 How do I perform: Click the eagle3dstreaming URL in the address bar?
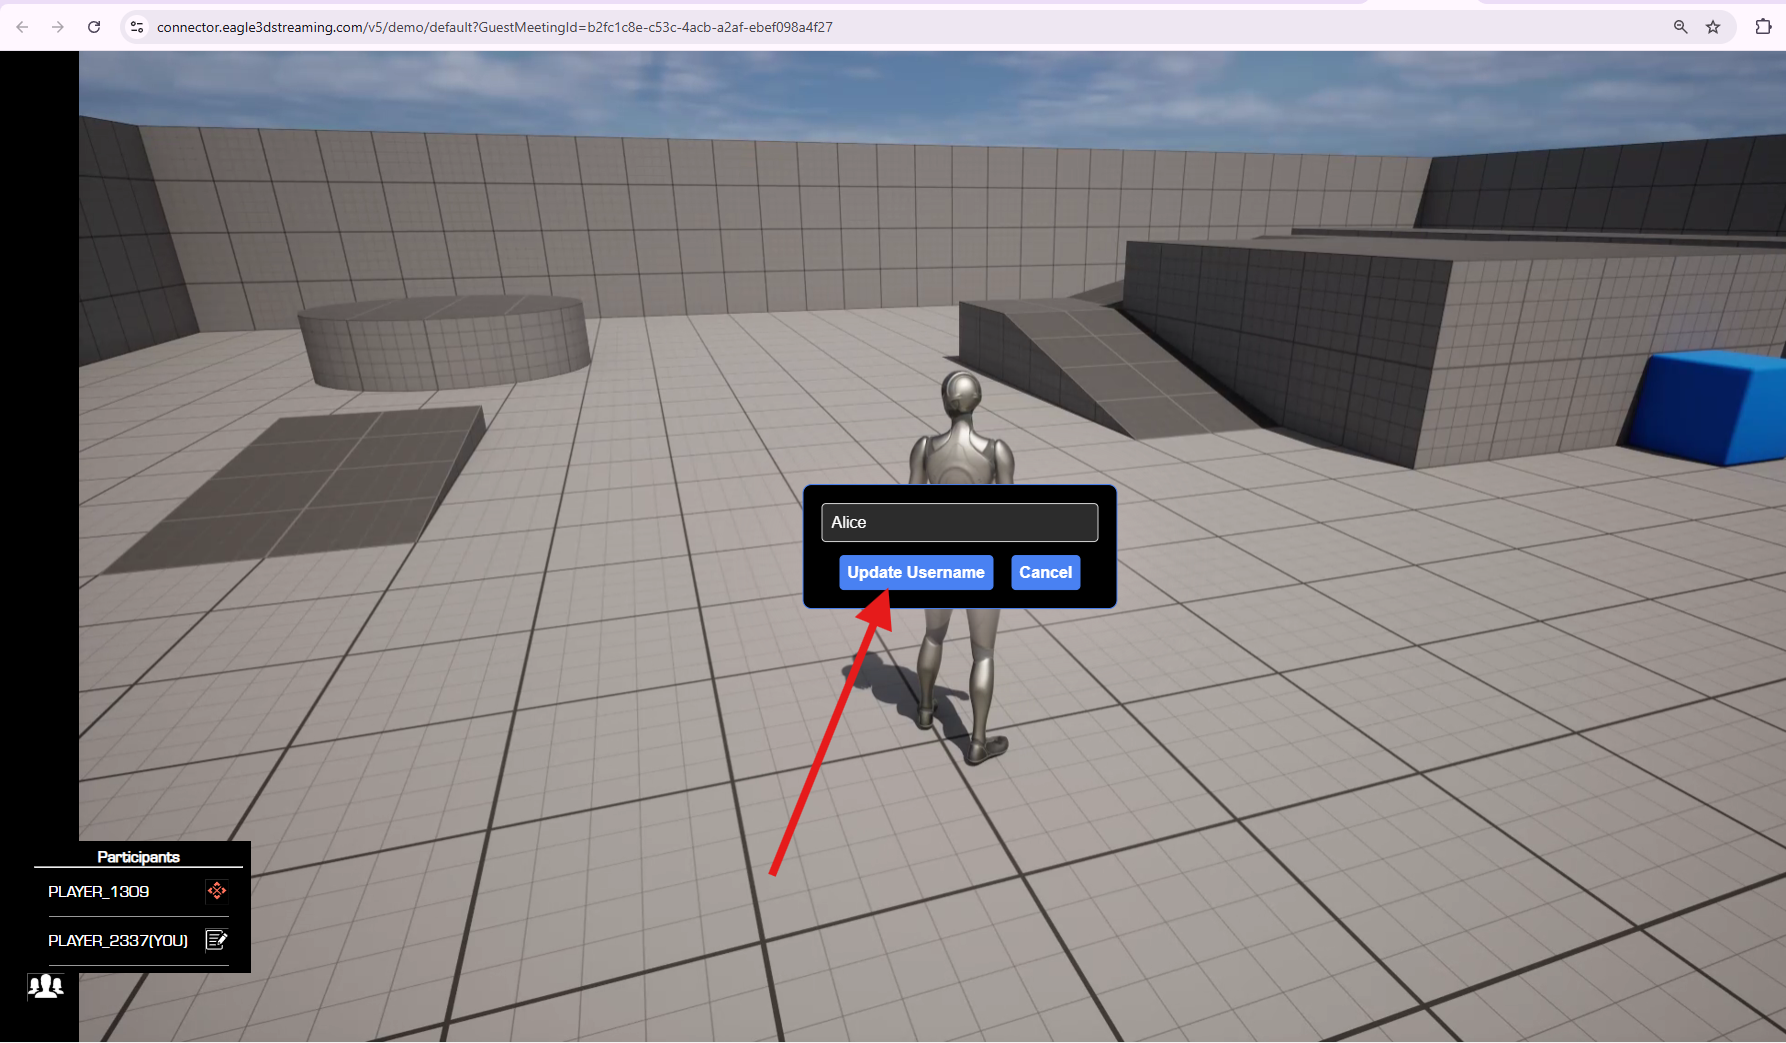tap(494, 27)
